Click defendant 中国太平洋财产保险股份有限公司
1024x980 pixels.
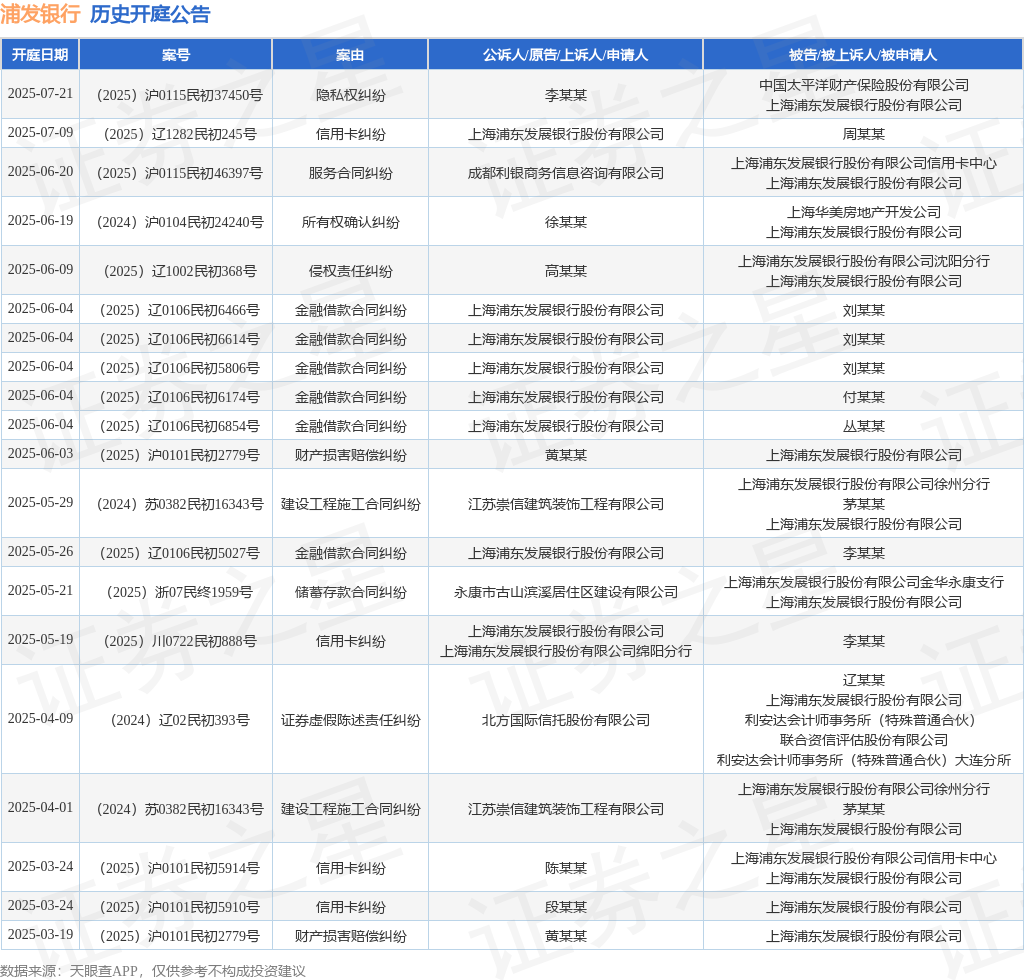(864, 85)
